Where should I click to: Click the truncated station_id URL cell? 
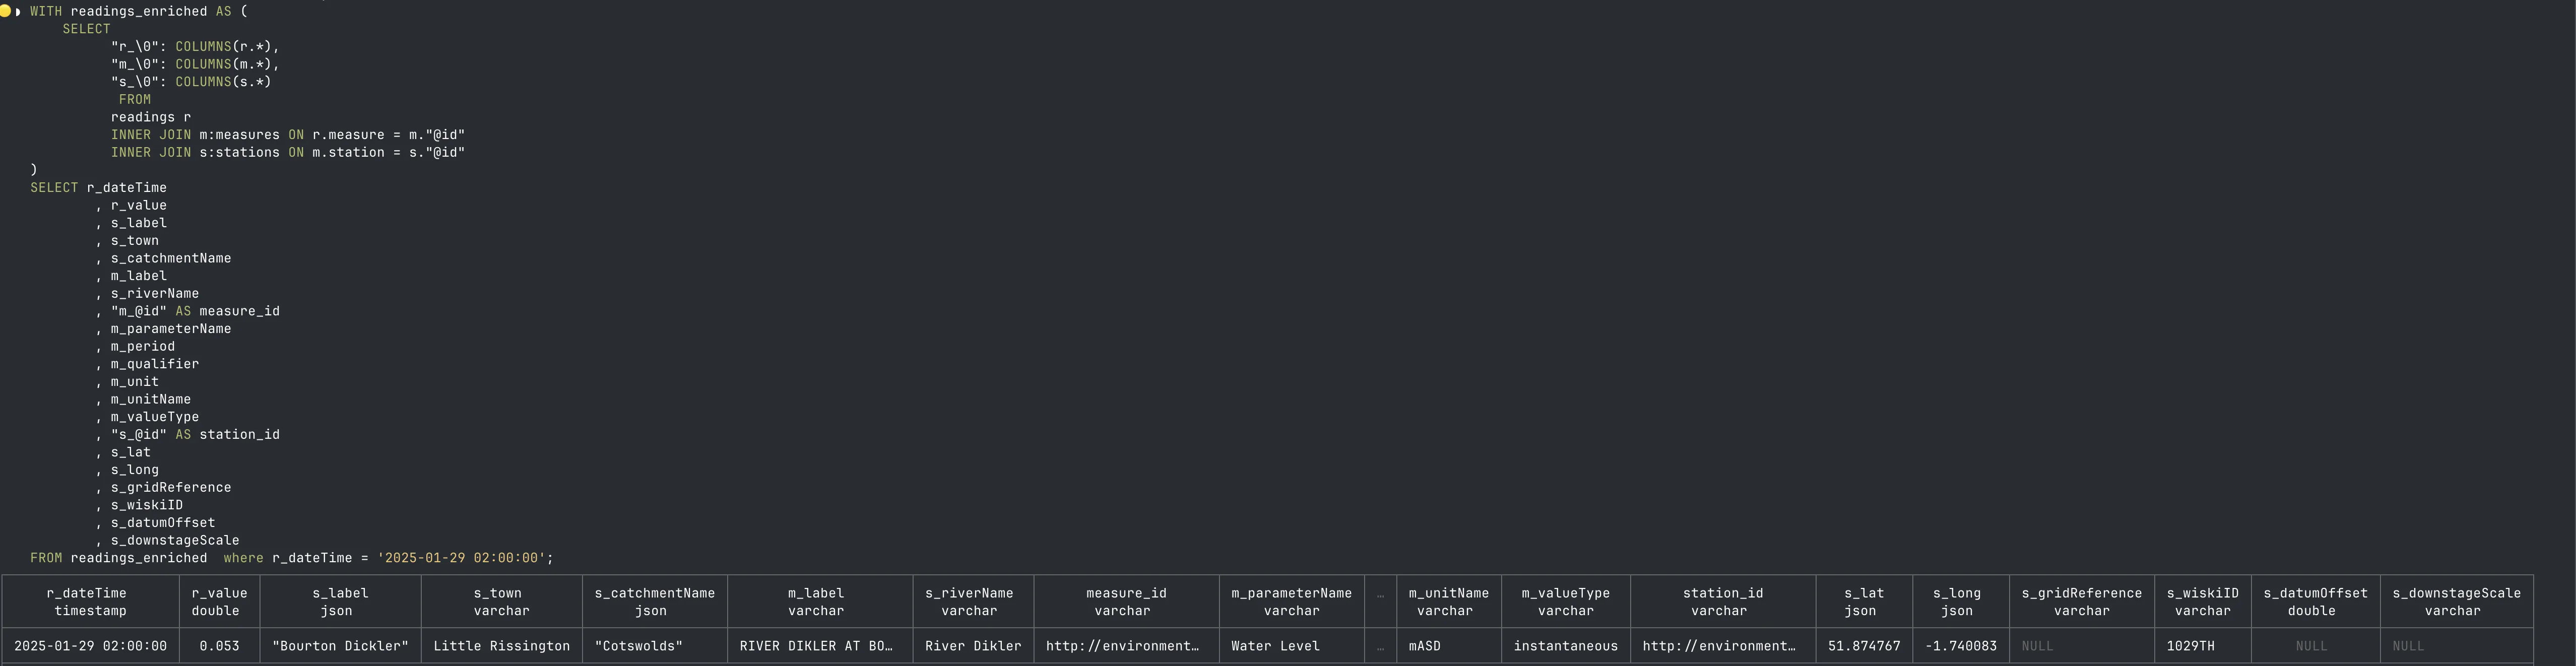[1719, 646]
